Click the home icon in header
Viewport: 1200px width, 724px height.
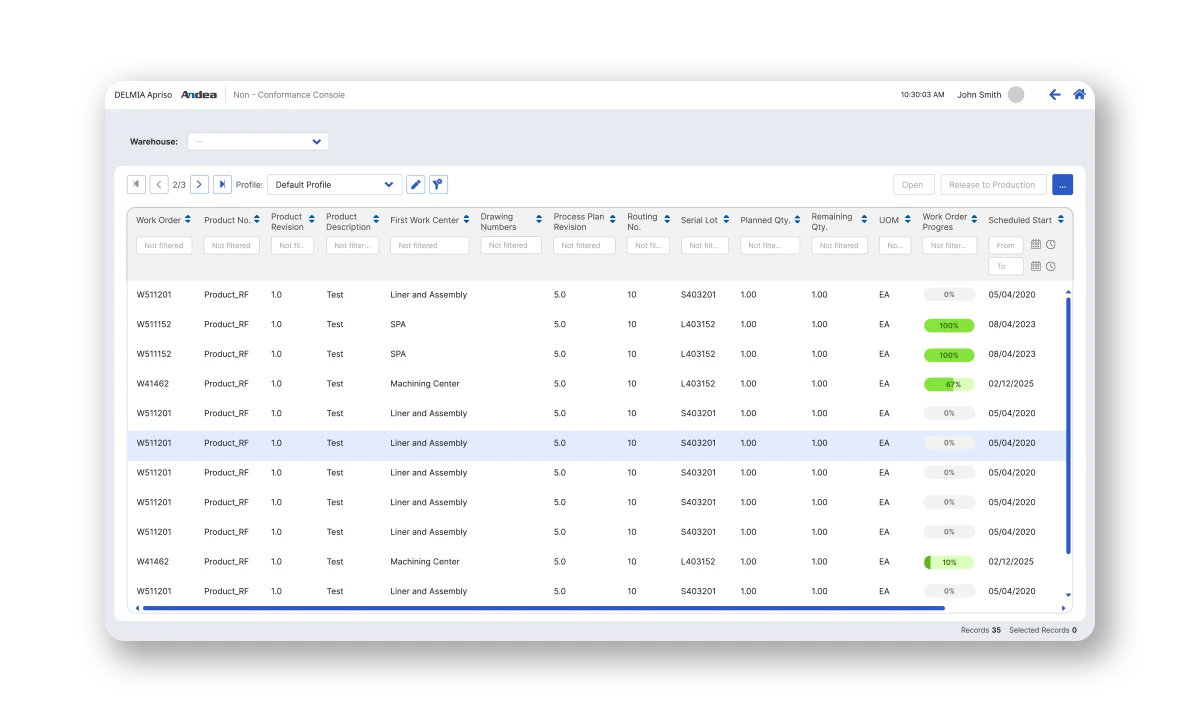(1079, 95)
